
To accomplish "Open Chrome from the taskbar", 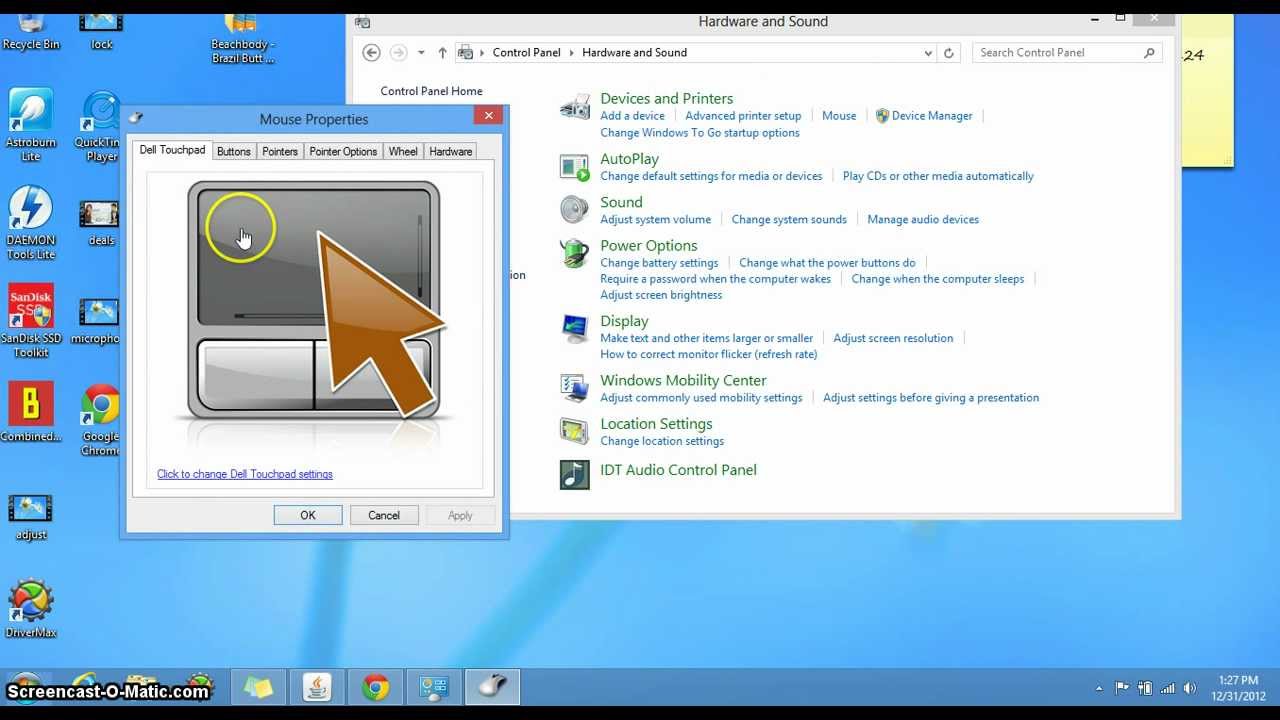I will click(x=376, y=687).
